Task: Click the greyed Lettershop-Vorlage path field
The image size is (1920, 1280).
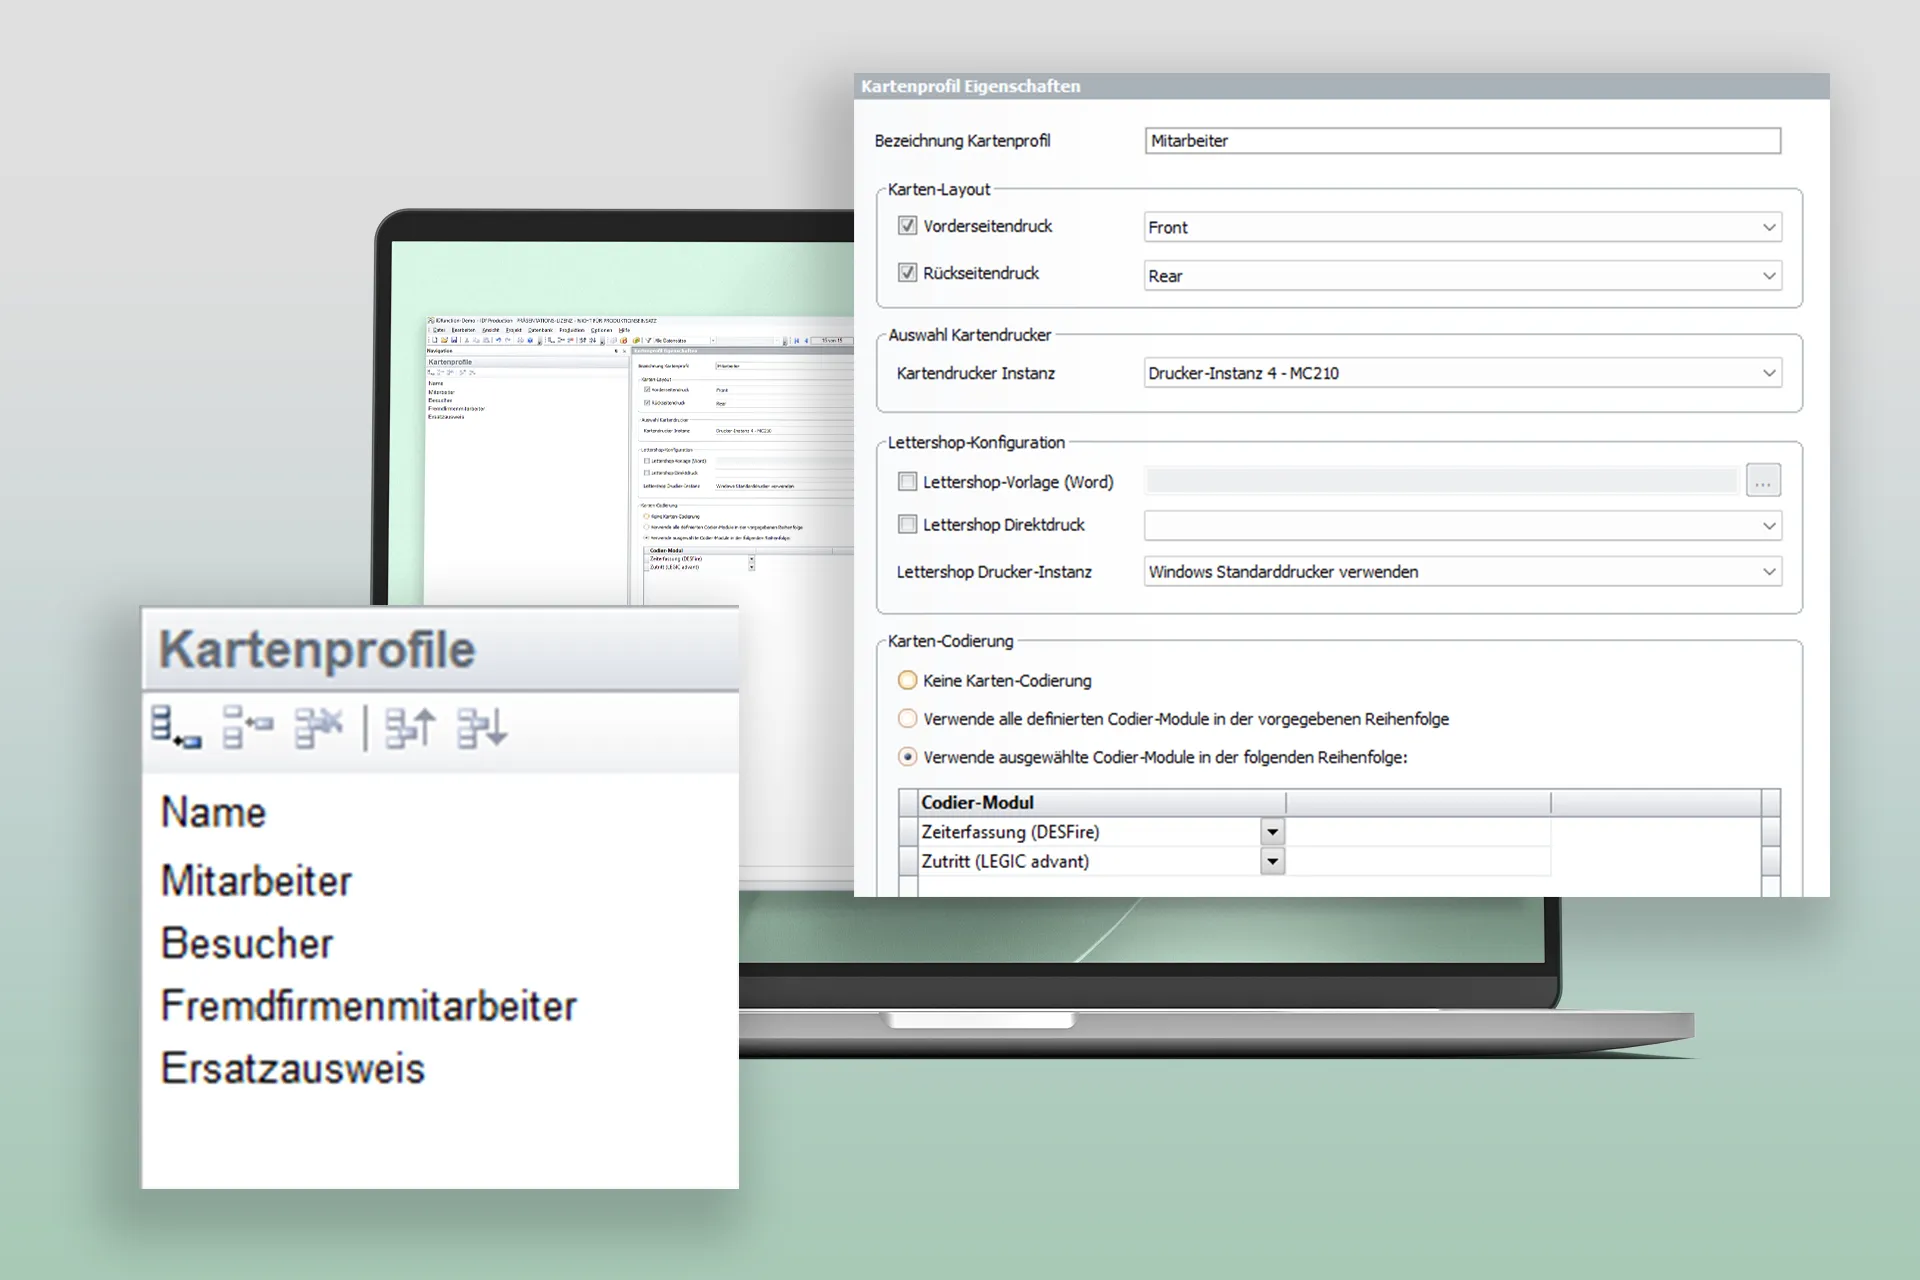Action: tap(1441, 481)
